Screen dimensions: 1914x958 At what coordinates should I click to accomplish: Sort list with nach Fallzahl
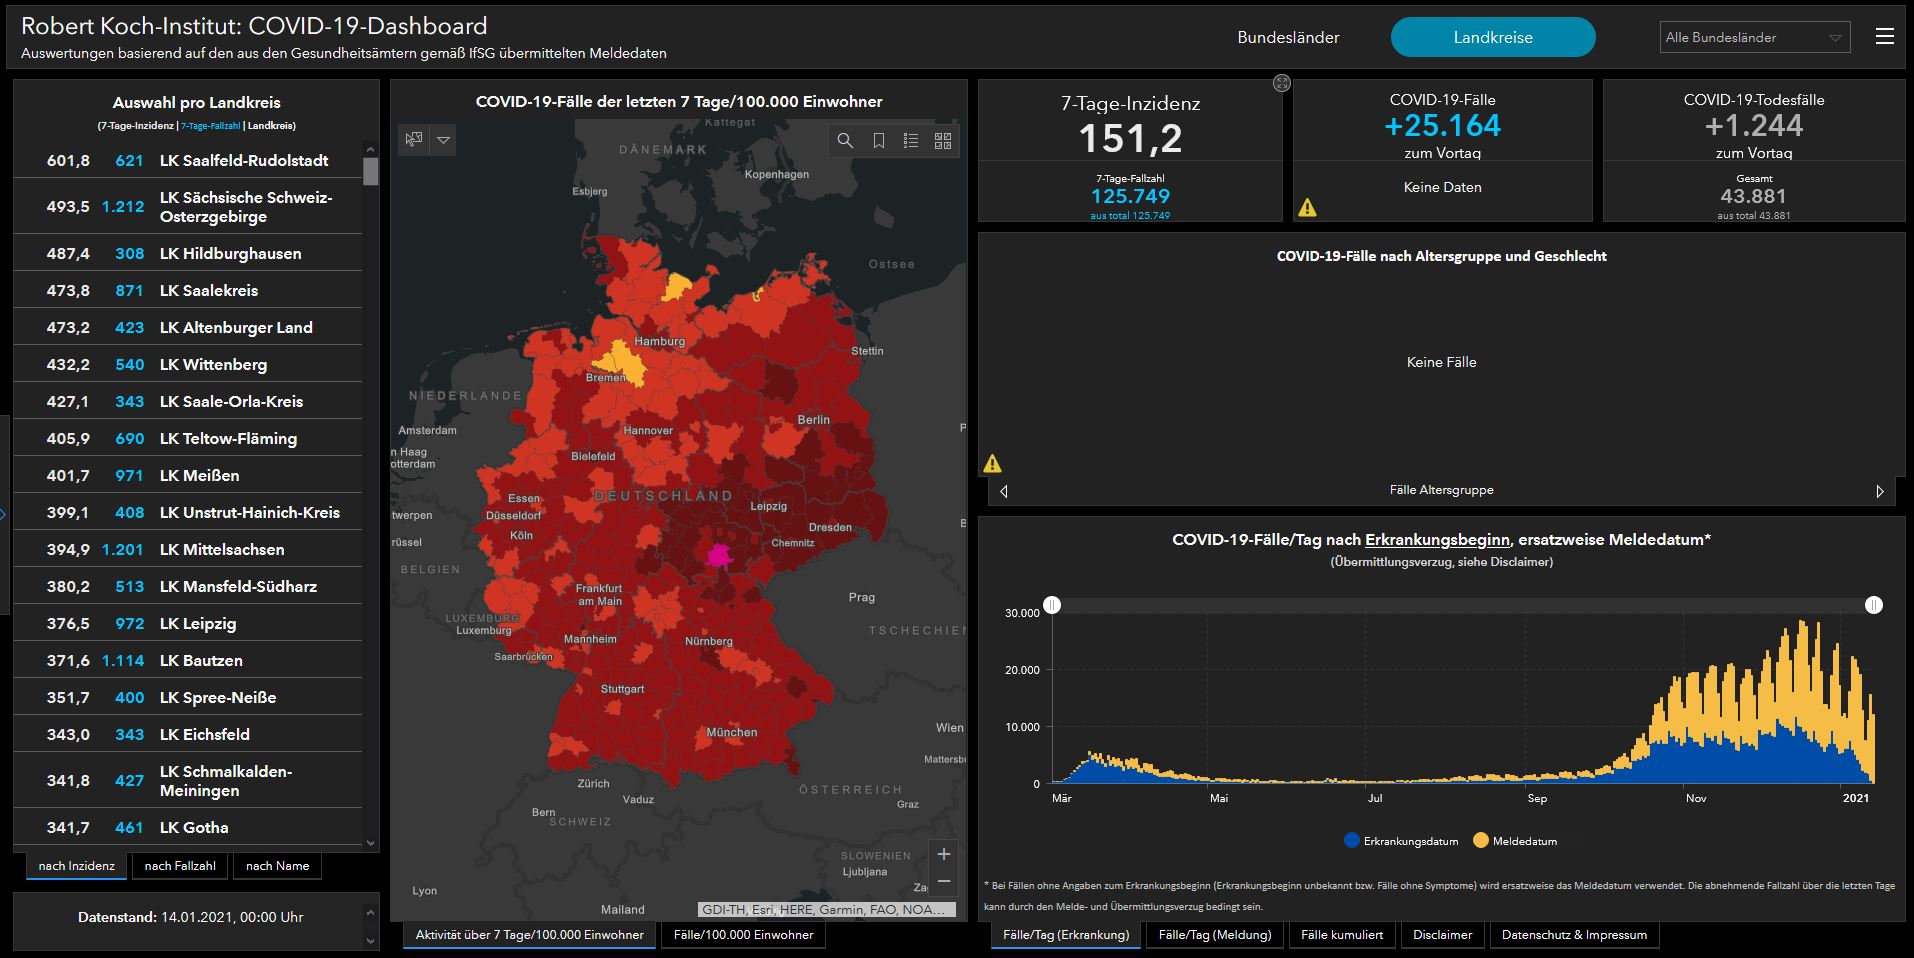pyautogui.click(x=180, y=866)
